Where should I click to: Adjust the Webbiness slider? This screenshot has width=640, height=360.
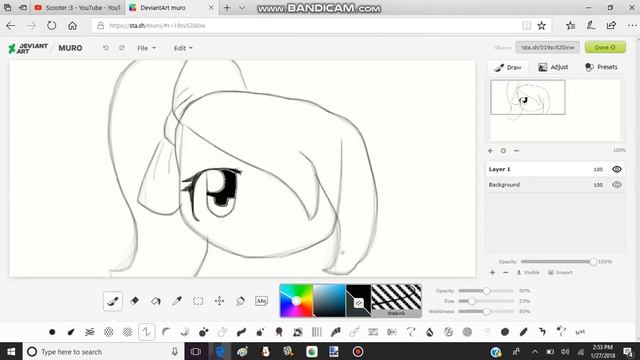[x=486, y=311]
